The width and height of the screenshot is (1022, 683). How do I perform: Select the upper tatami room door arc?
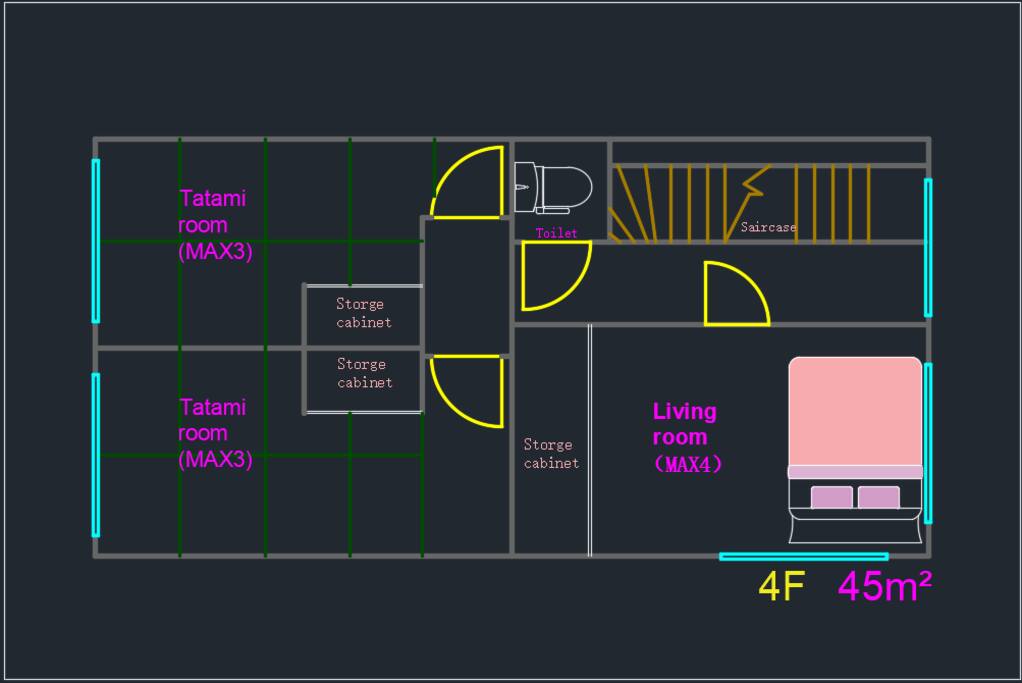click(x=467, y=182)
